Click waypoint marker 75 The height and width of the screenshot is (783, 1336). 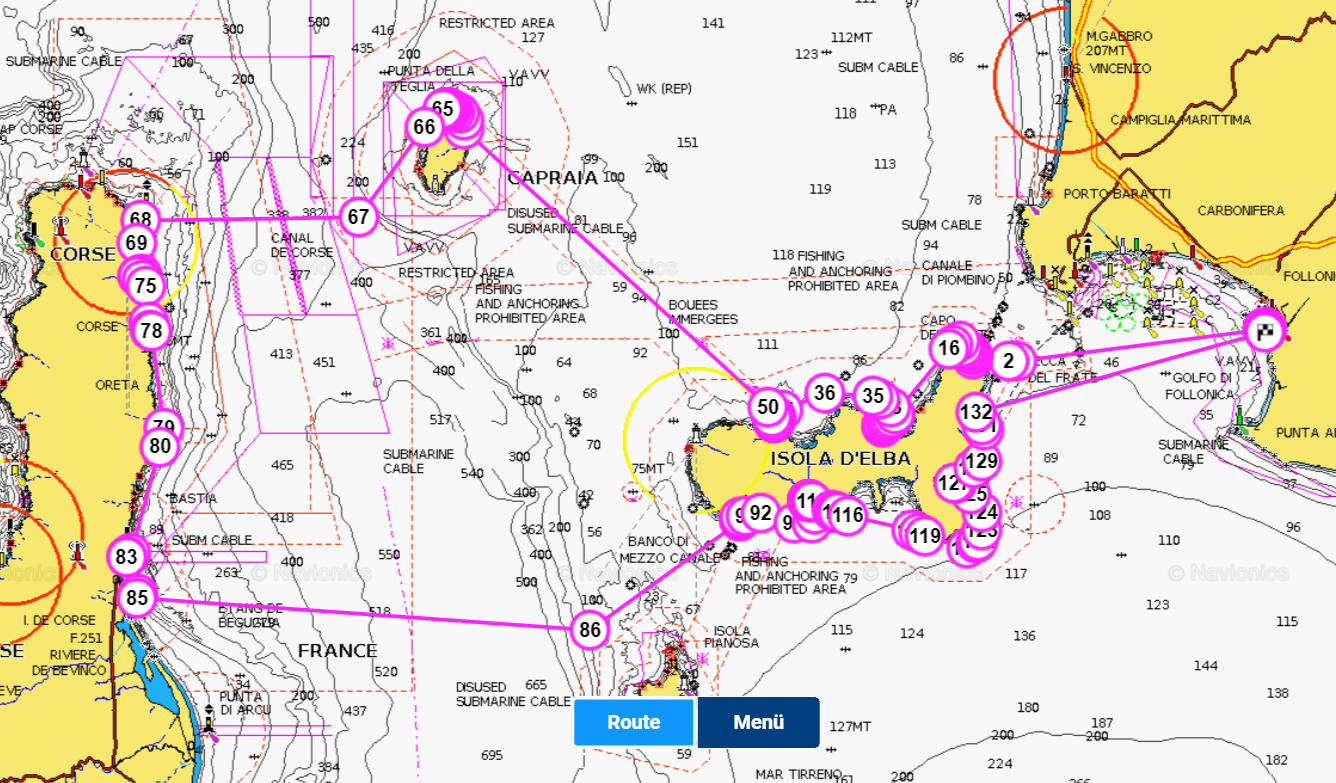tap(146, 285)
